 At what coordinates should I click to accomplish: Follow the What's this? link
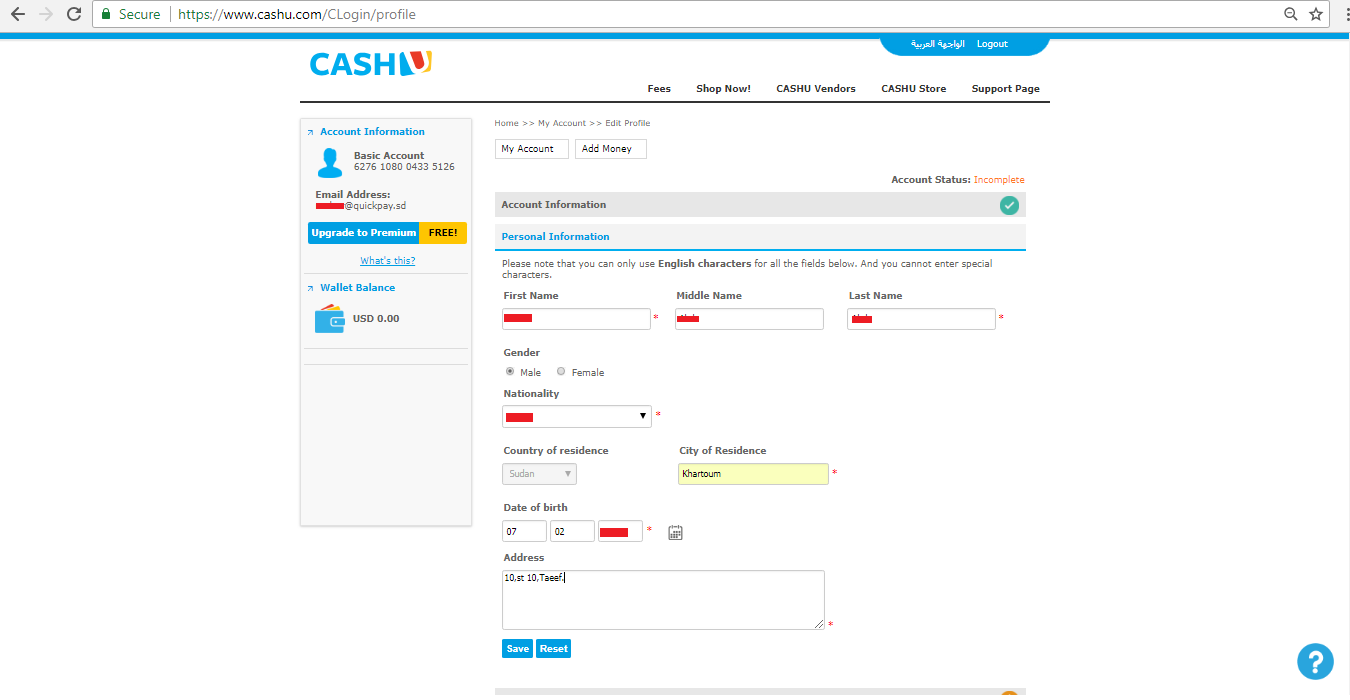click(387, 261)
